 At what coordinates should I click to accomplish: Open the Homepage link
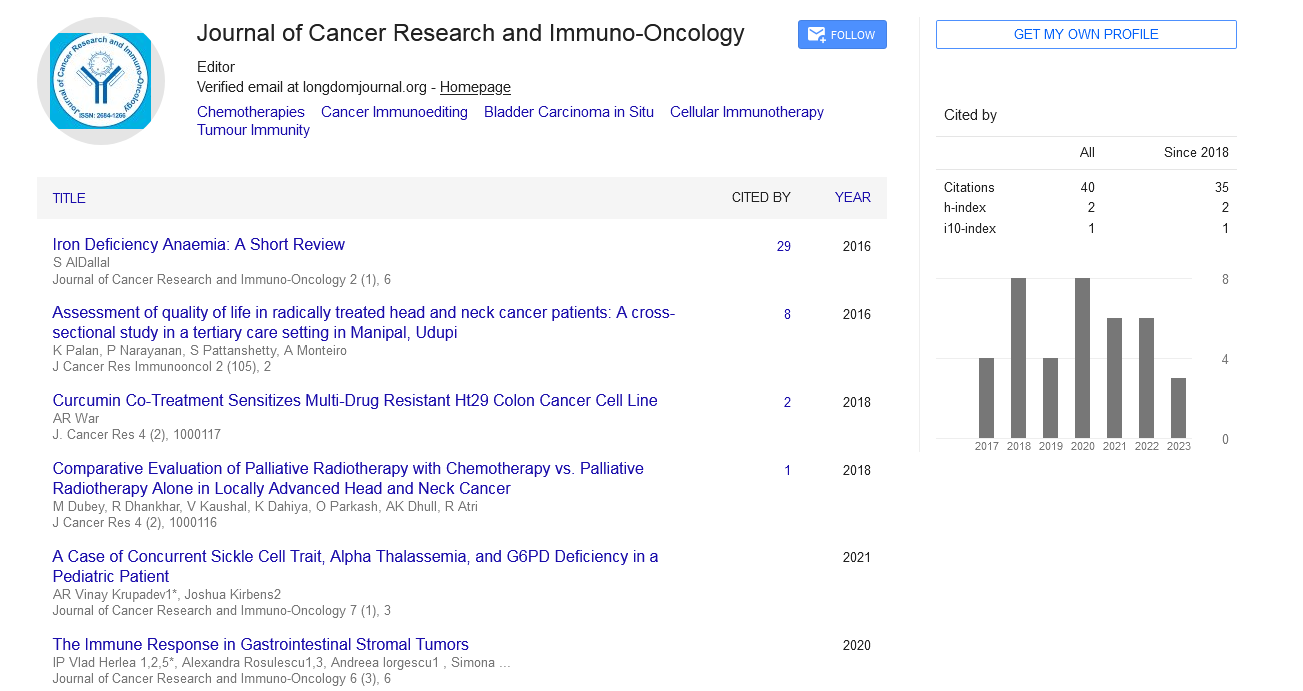(475, 87)
